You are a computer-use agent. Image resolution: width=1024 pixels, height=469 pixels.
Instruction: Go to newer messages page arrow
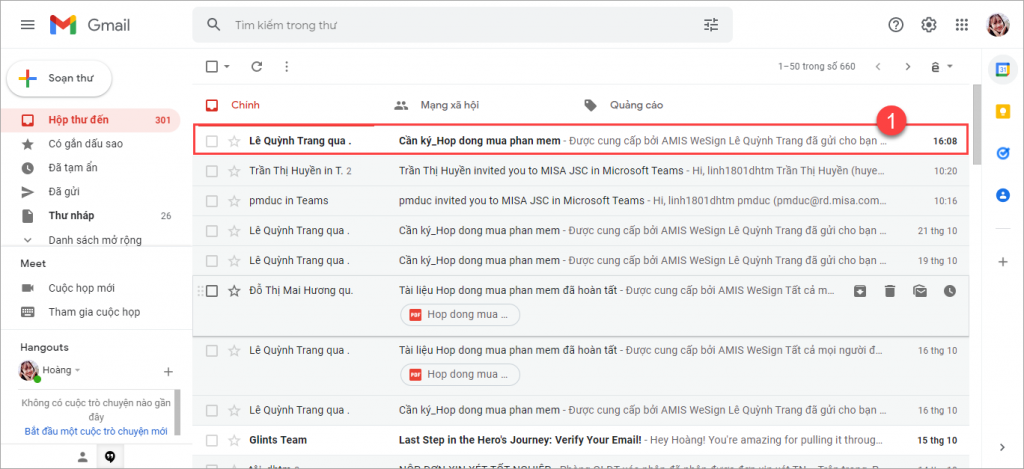click(x=878, y=67)
